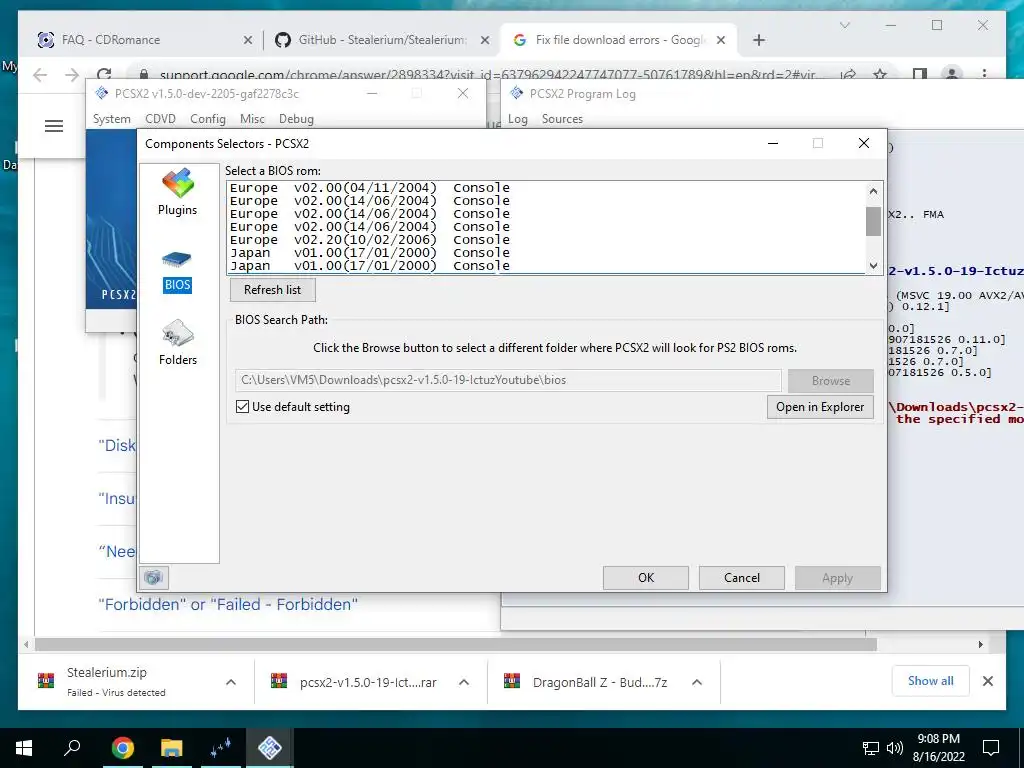This screenshot has height=768, width=1024.
Task: Click Show all downloads
Action: pos(930,681)
